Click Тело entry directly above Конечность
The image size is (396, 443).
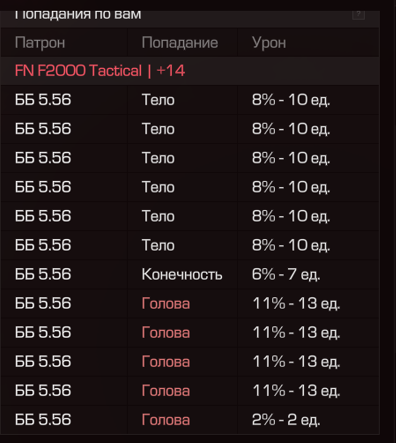(158, 245)
